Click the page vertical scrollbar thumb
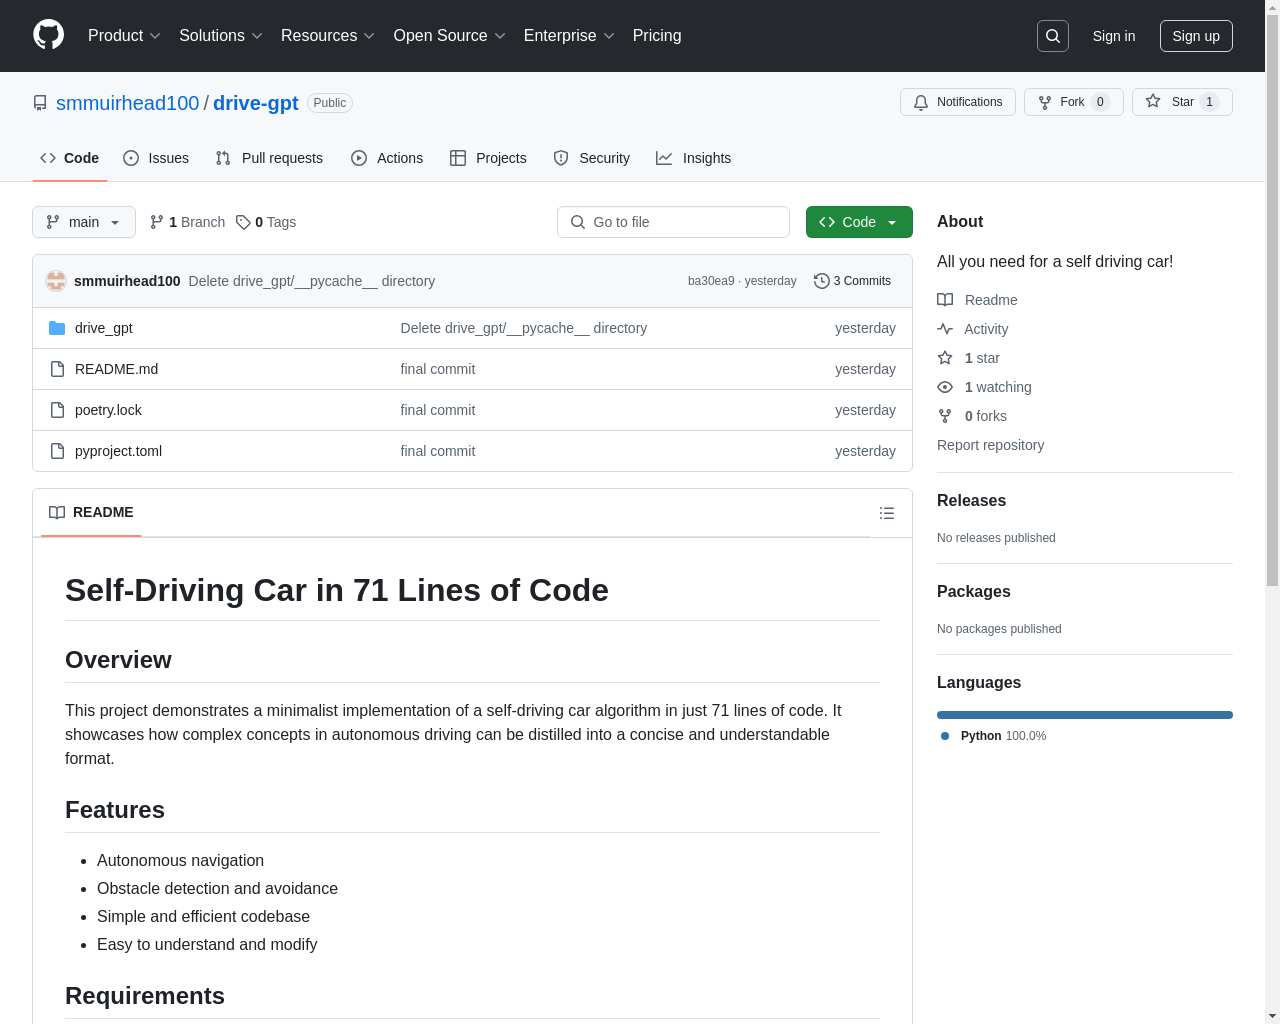This screenshot has height=1024, width=1280. tap(1272, 300)
